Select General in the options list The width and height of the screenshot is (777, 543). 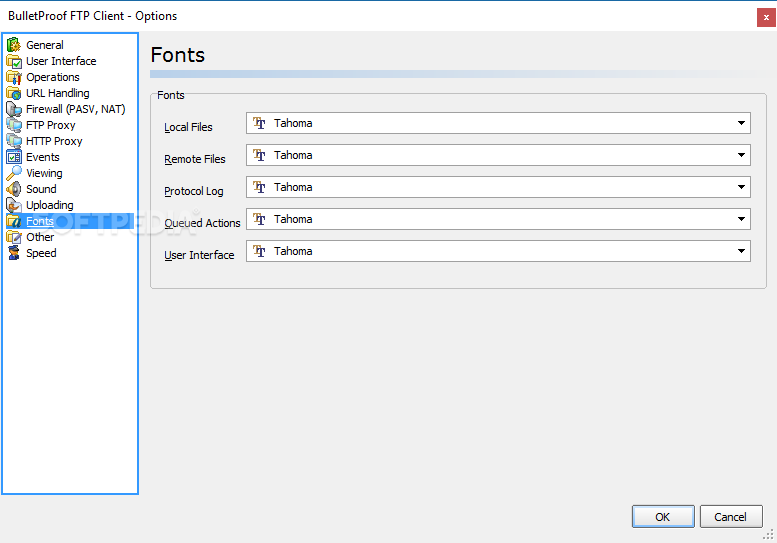click(x=45, y=45)
